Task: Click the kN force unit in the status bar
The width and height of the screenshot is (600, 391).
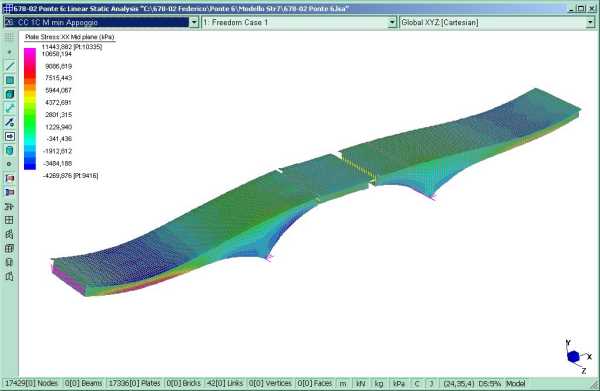Action: (360, 383)
